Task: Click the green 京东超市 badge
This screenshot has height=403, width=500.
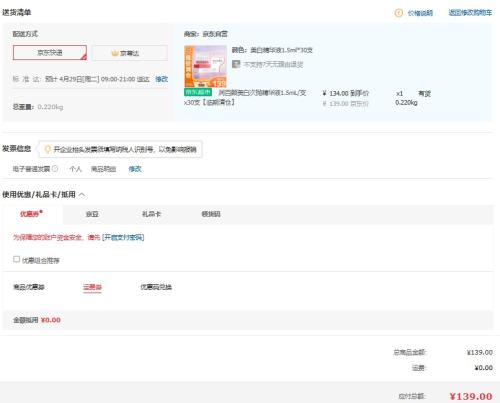Action: click(x=198, y=92)
